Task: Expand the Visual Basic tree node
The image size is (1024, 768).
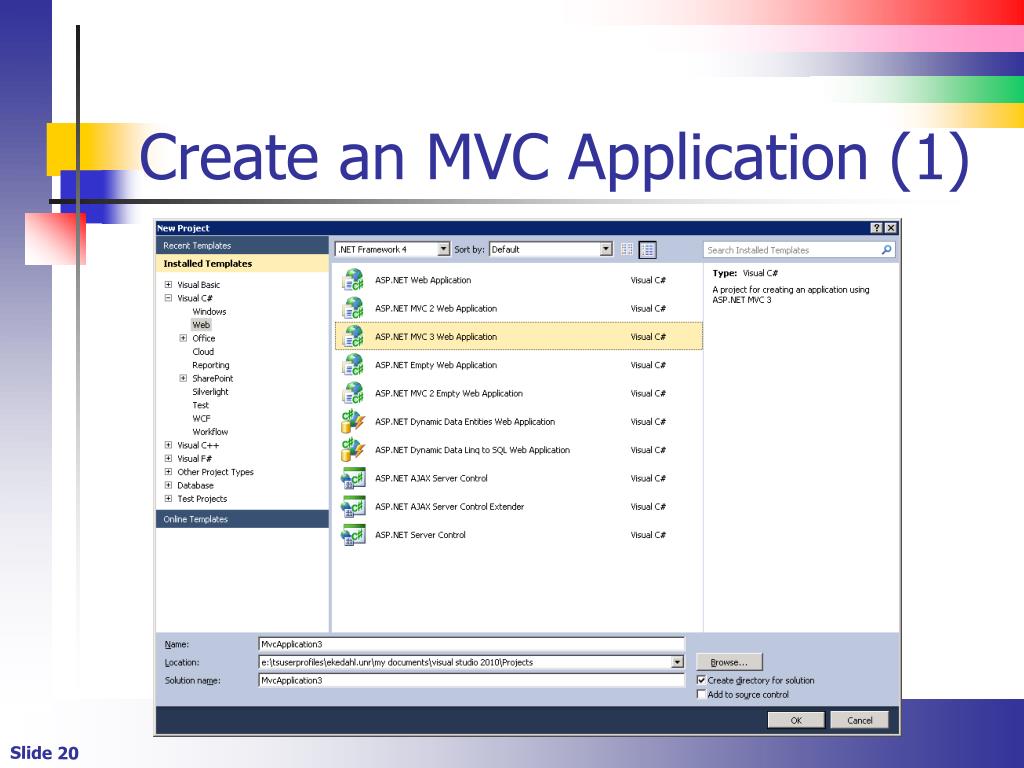Action: pyautogui.click(x=168, y=285)
